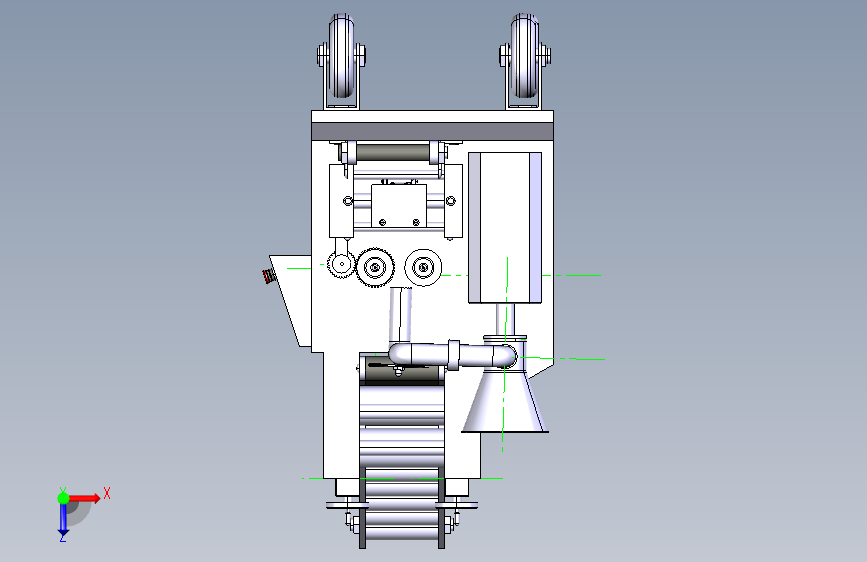Click the blue Z axis arrow of triad
Image resolution: width=867 pixels, height=562 pixels.
click(x=63, y=519)
